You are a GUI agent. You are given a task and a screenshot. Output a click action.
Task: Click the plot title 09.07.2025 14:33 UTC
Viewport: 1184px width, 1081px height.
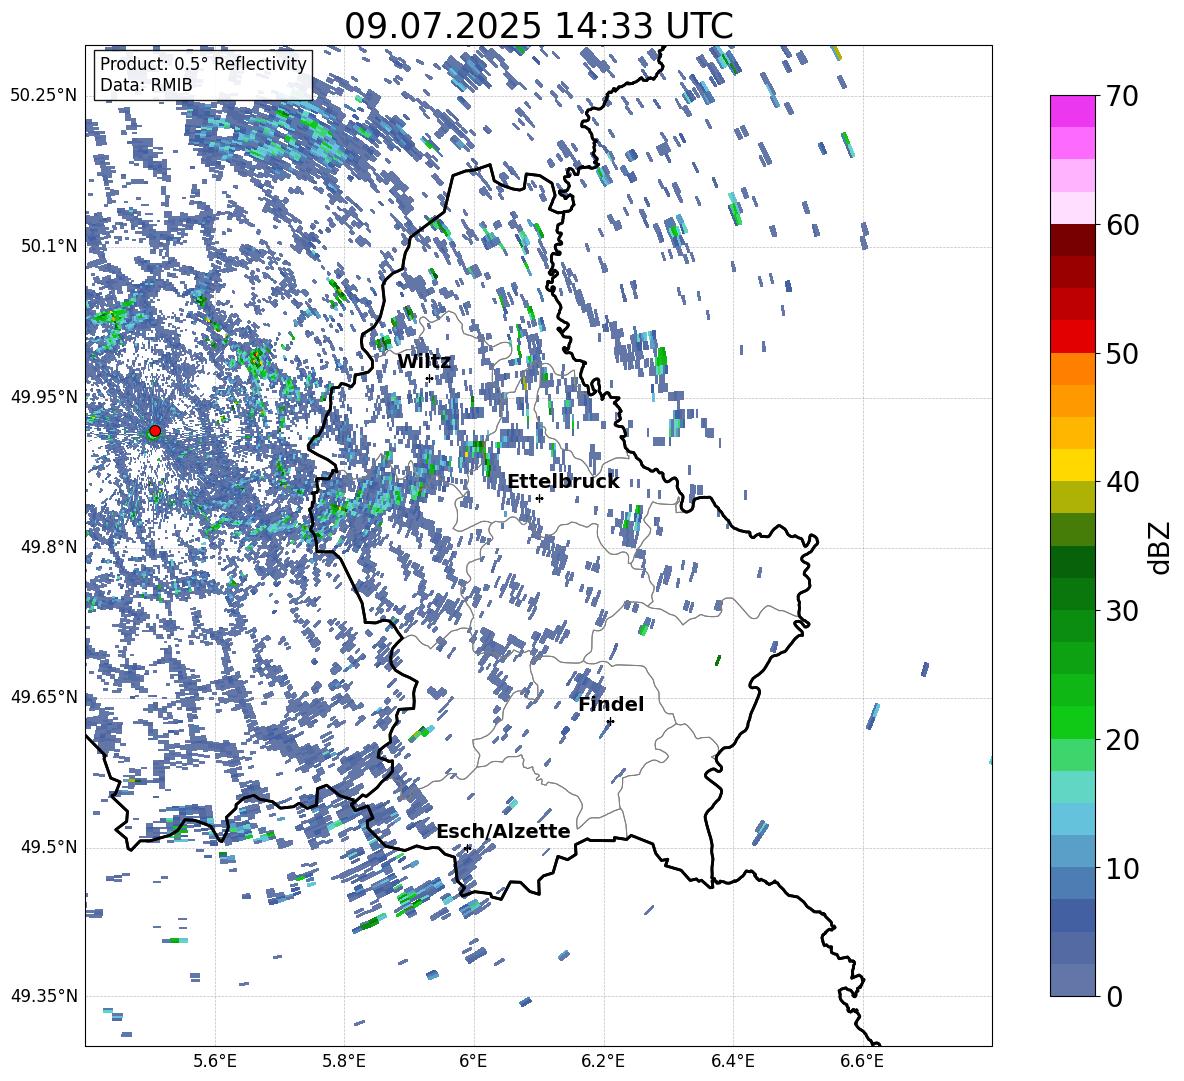(538, 26)
